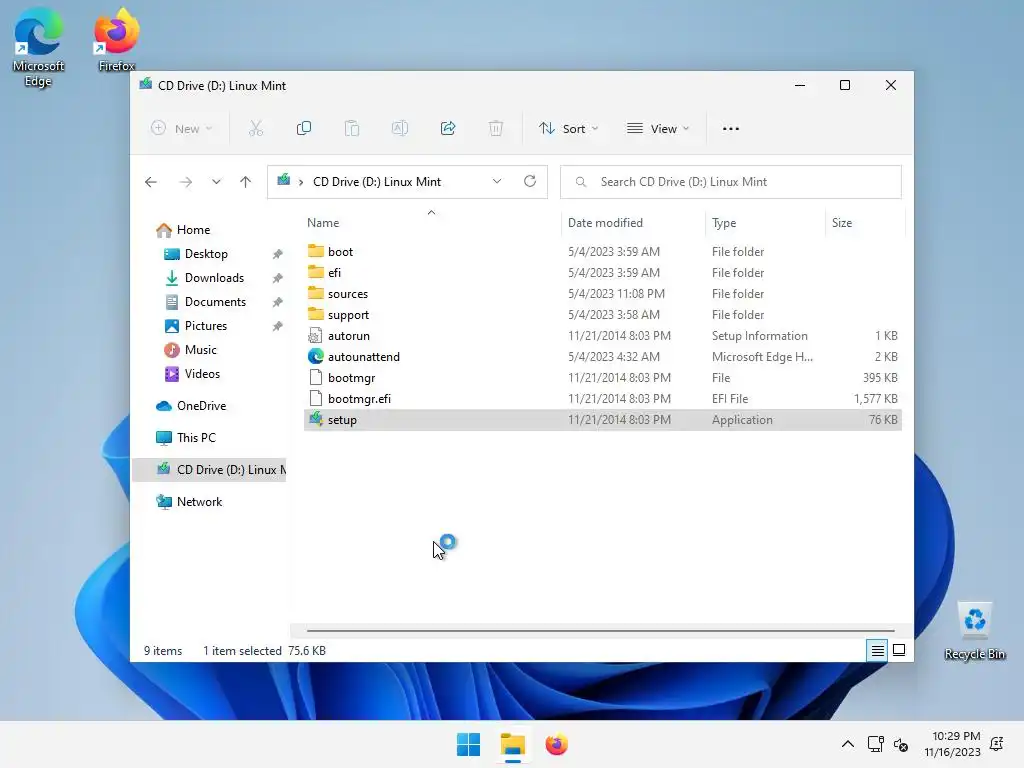
Task: Select the efi folder
Action: (x=602, y=273)
